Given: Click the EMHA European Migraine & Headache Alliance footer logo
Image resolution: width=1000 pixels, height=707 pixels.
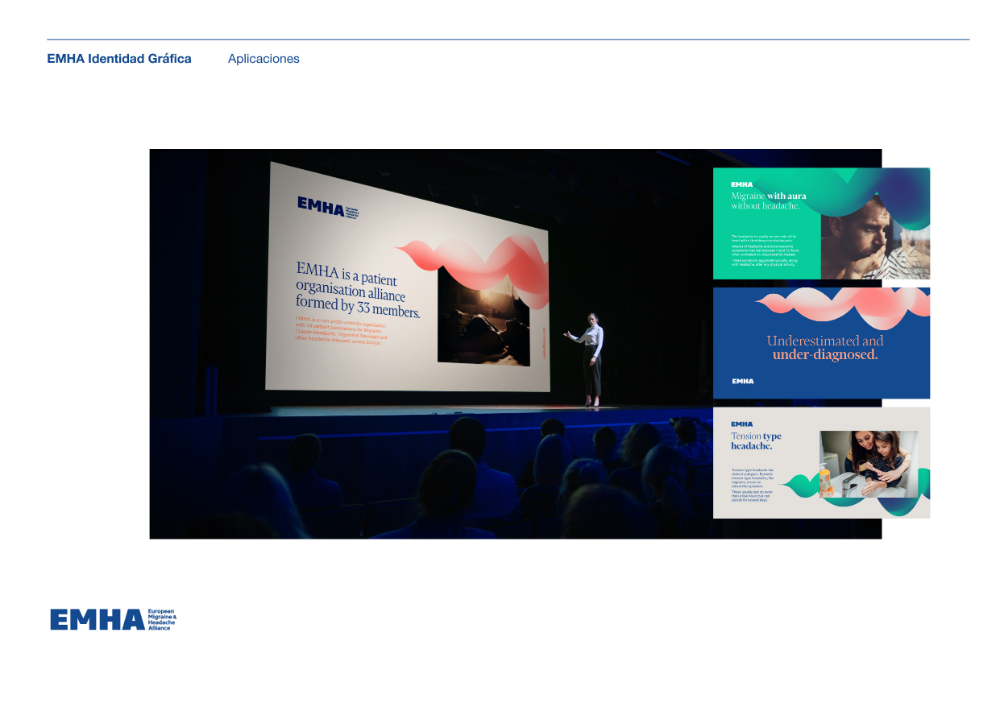Looking at the screenshot, I should [x=113, y=619].
